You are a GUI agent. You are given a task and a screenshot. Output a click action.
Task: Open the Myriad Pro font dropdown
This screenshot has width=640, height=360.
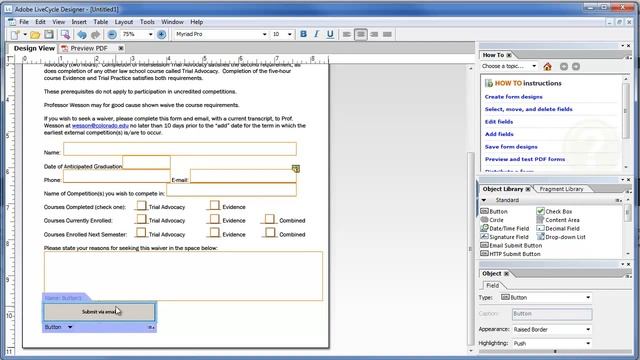[x=264, y=35]
